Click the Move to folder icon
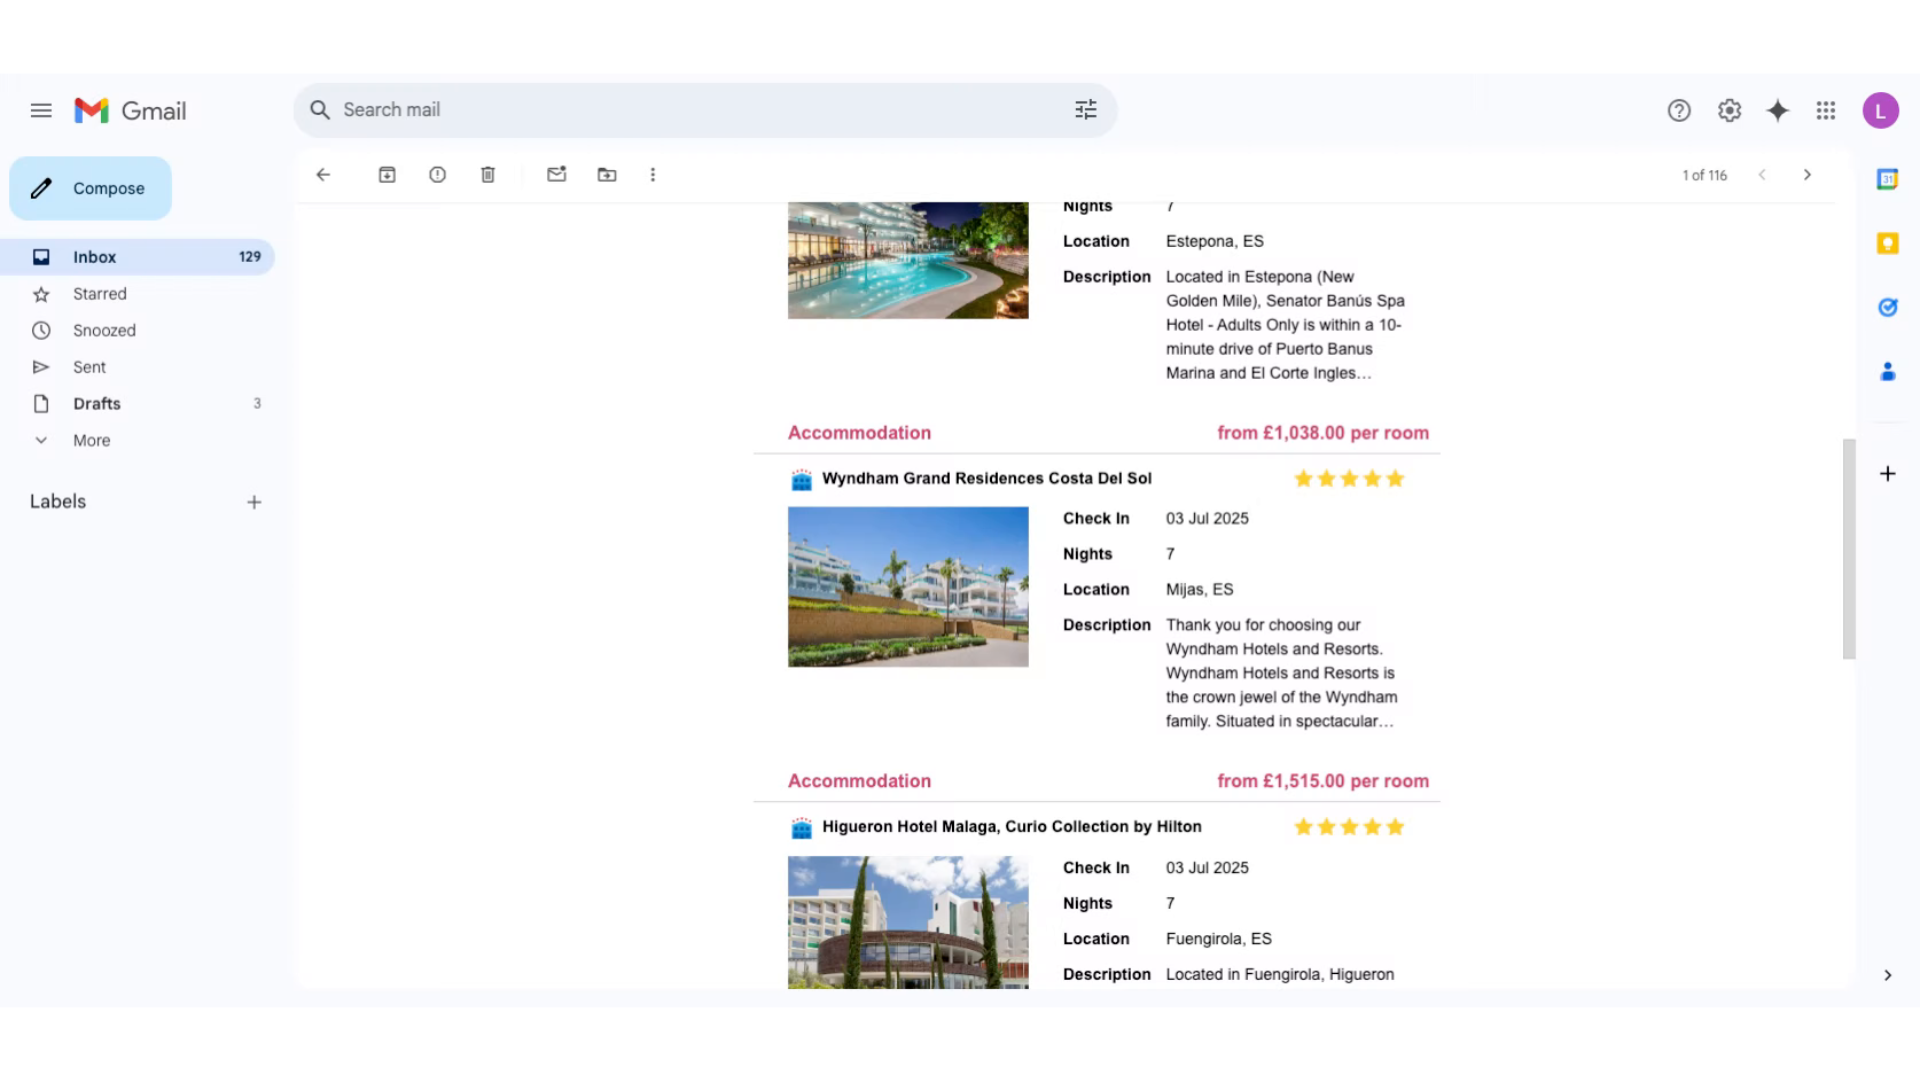The height and width of the screenshot is (1080, 1920). click(607, 175)
